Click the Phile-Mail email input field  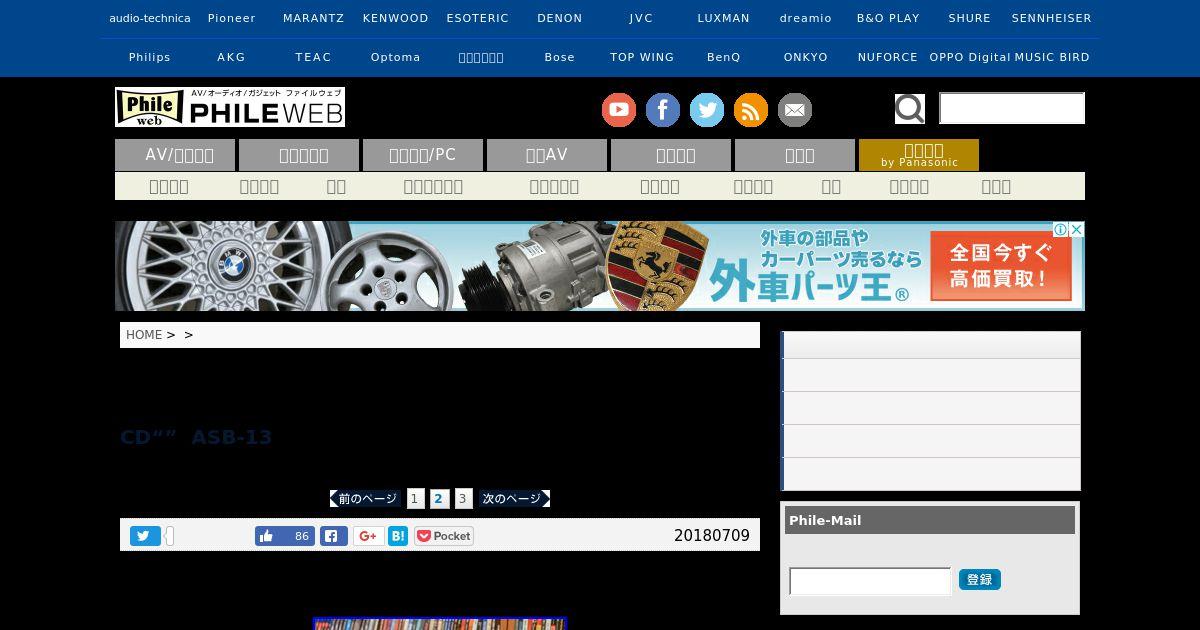pos(870,581)
